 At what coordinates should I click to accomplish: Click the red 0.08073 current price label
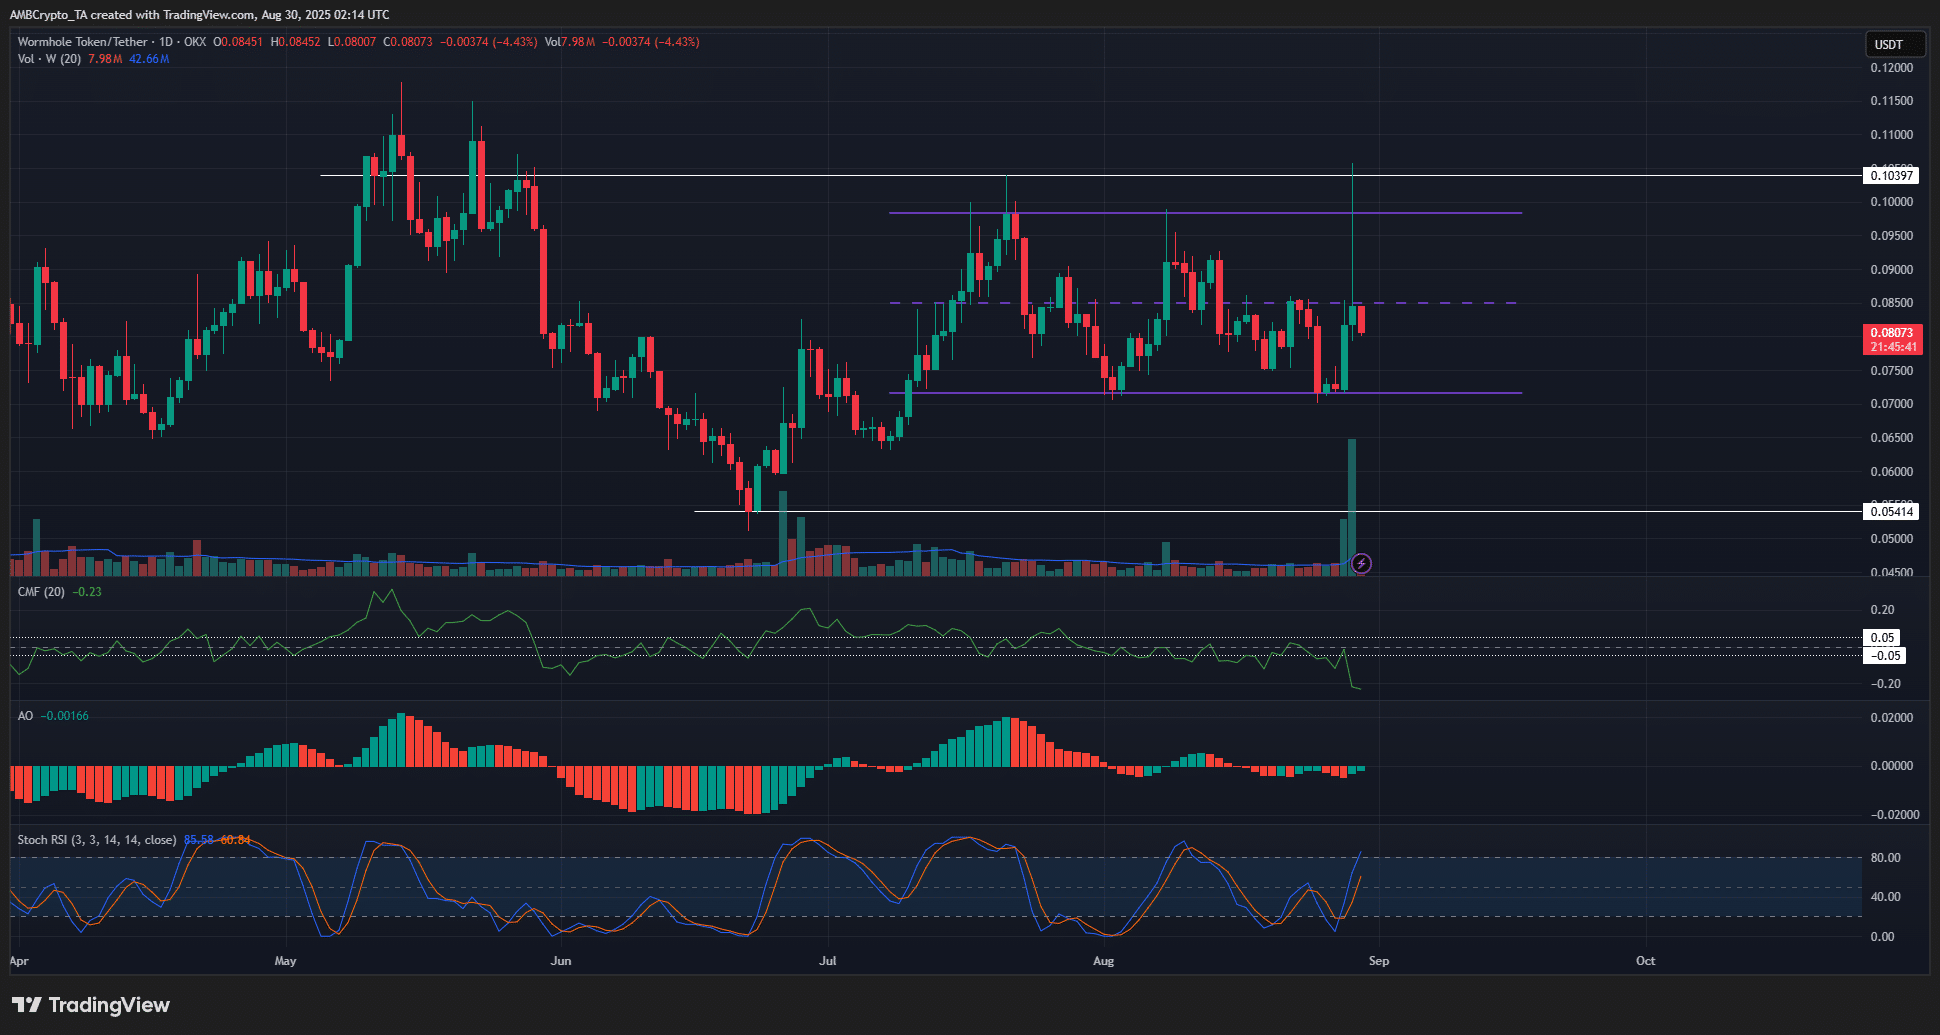pyautogui.click(x=1892, y=333)
